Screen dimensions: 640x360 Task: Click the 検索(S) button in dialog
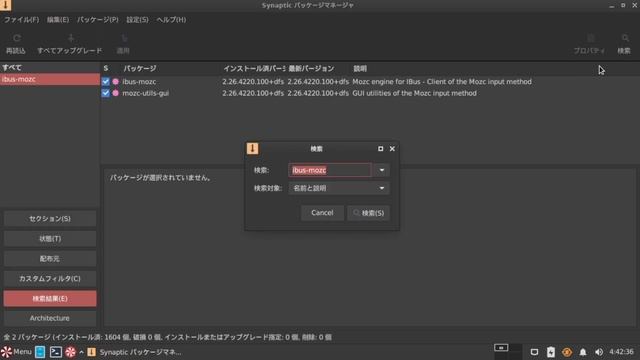click(368, 213)
